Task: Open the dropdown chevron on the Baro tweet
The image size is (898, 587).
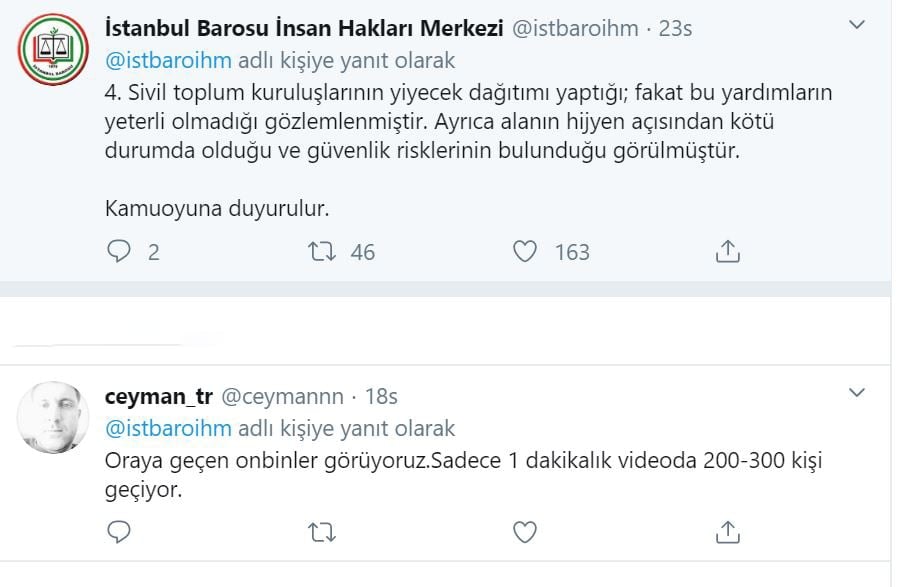Action: click(x=855, y=23)
